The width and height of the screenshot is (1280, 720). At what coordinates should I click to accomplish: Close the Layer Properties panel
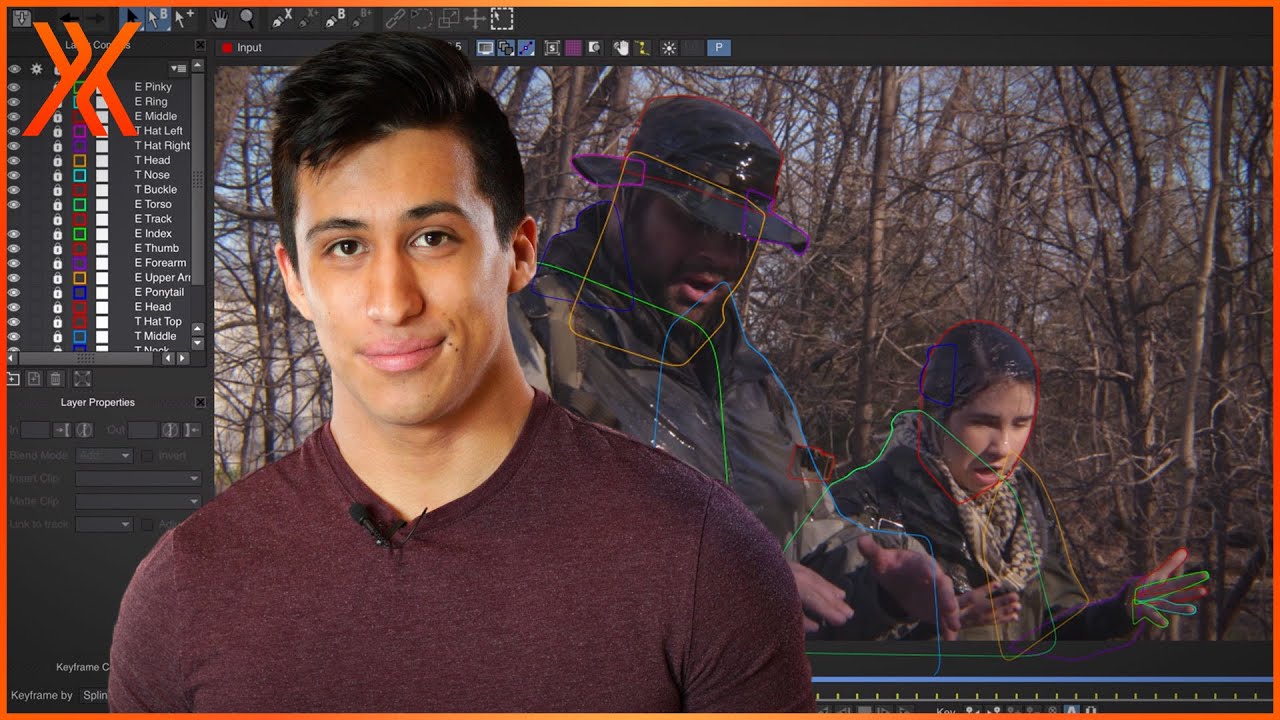[x=200, y=402]
